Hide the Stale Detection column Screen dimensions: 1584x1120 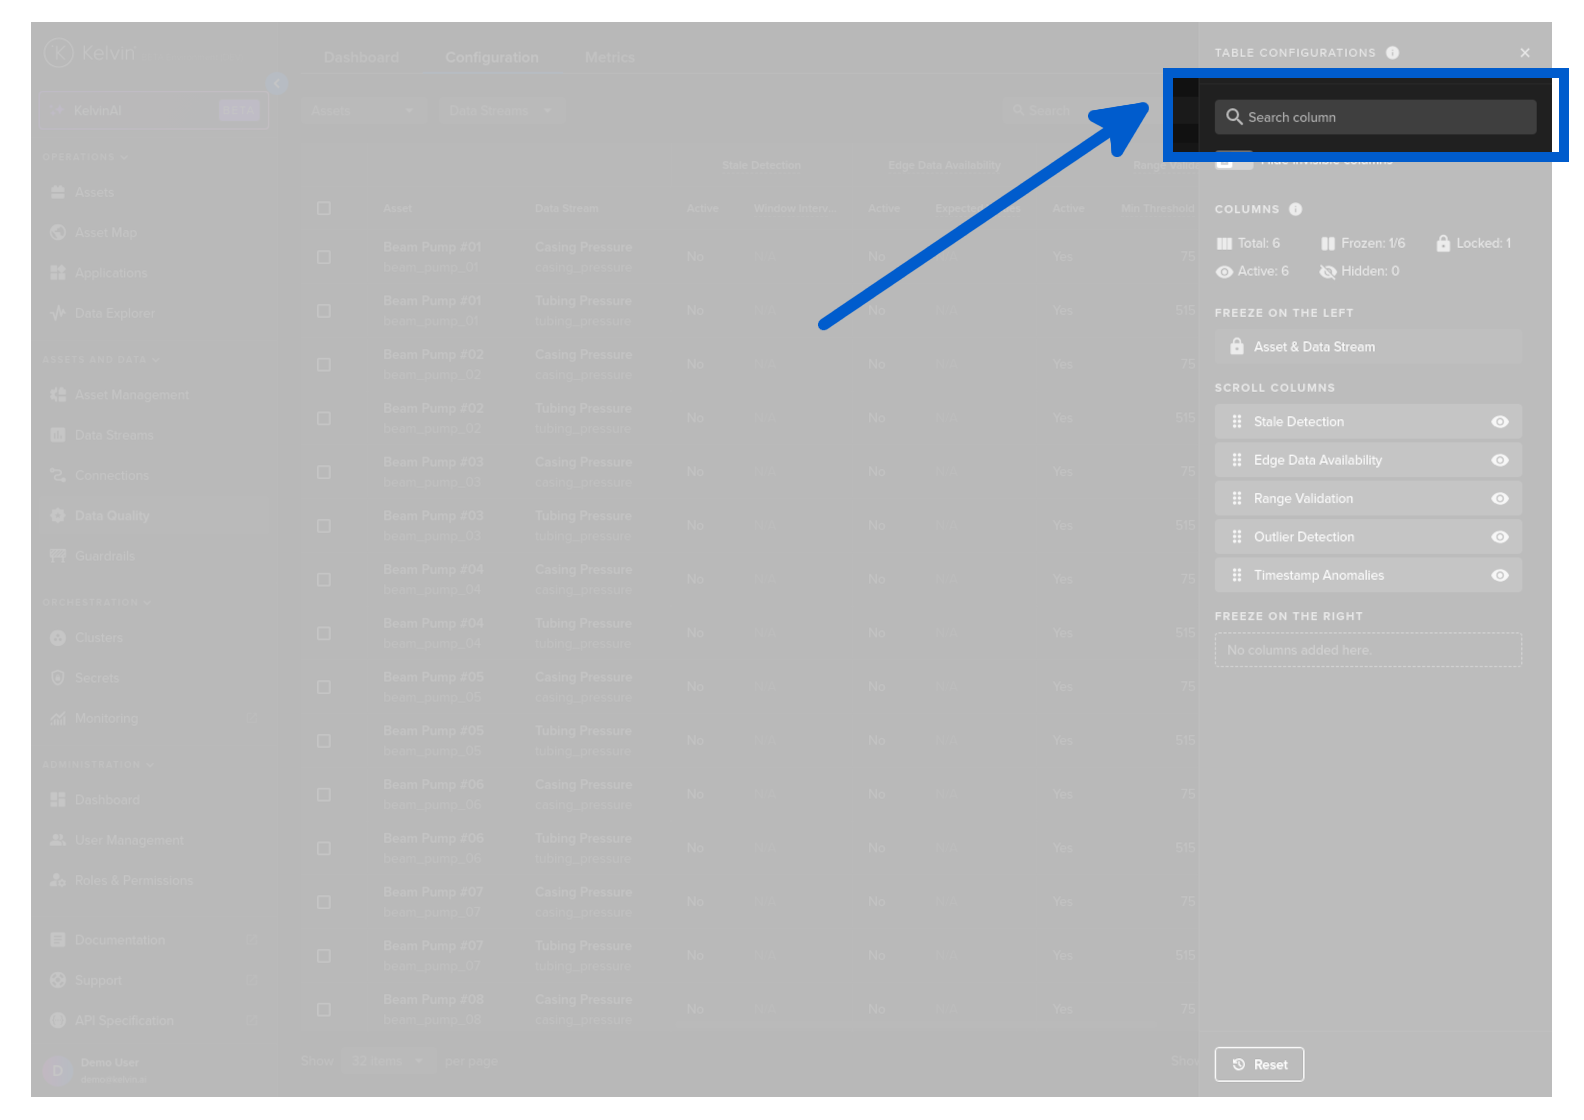click(x=1499, y=422)
